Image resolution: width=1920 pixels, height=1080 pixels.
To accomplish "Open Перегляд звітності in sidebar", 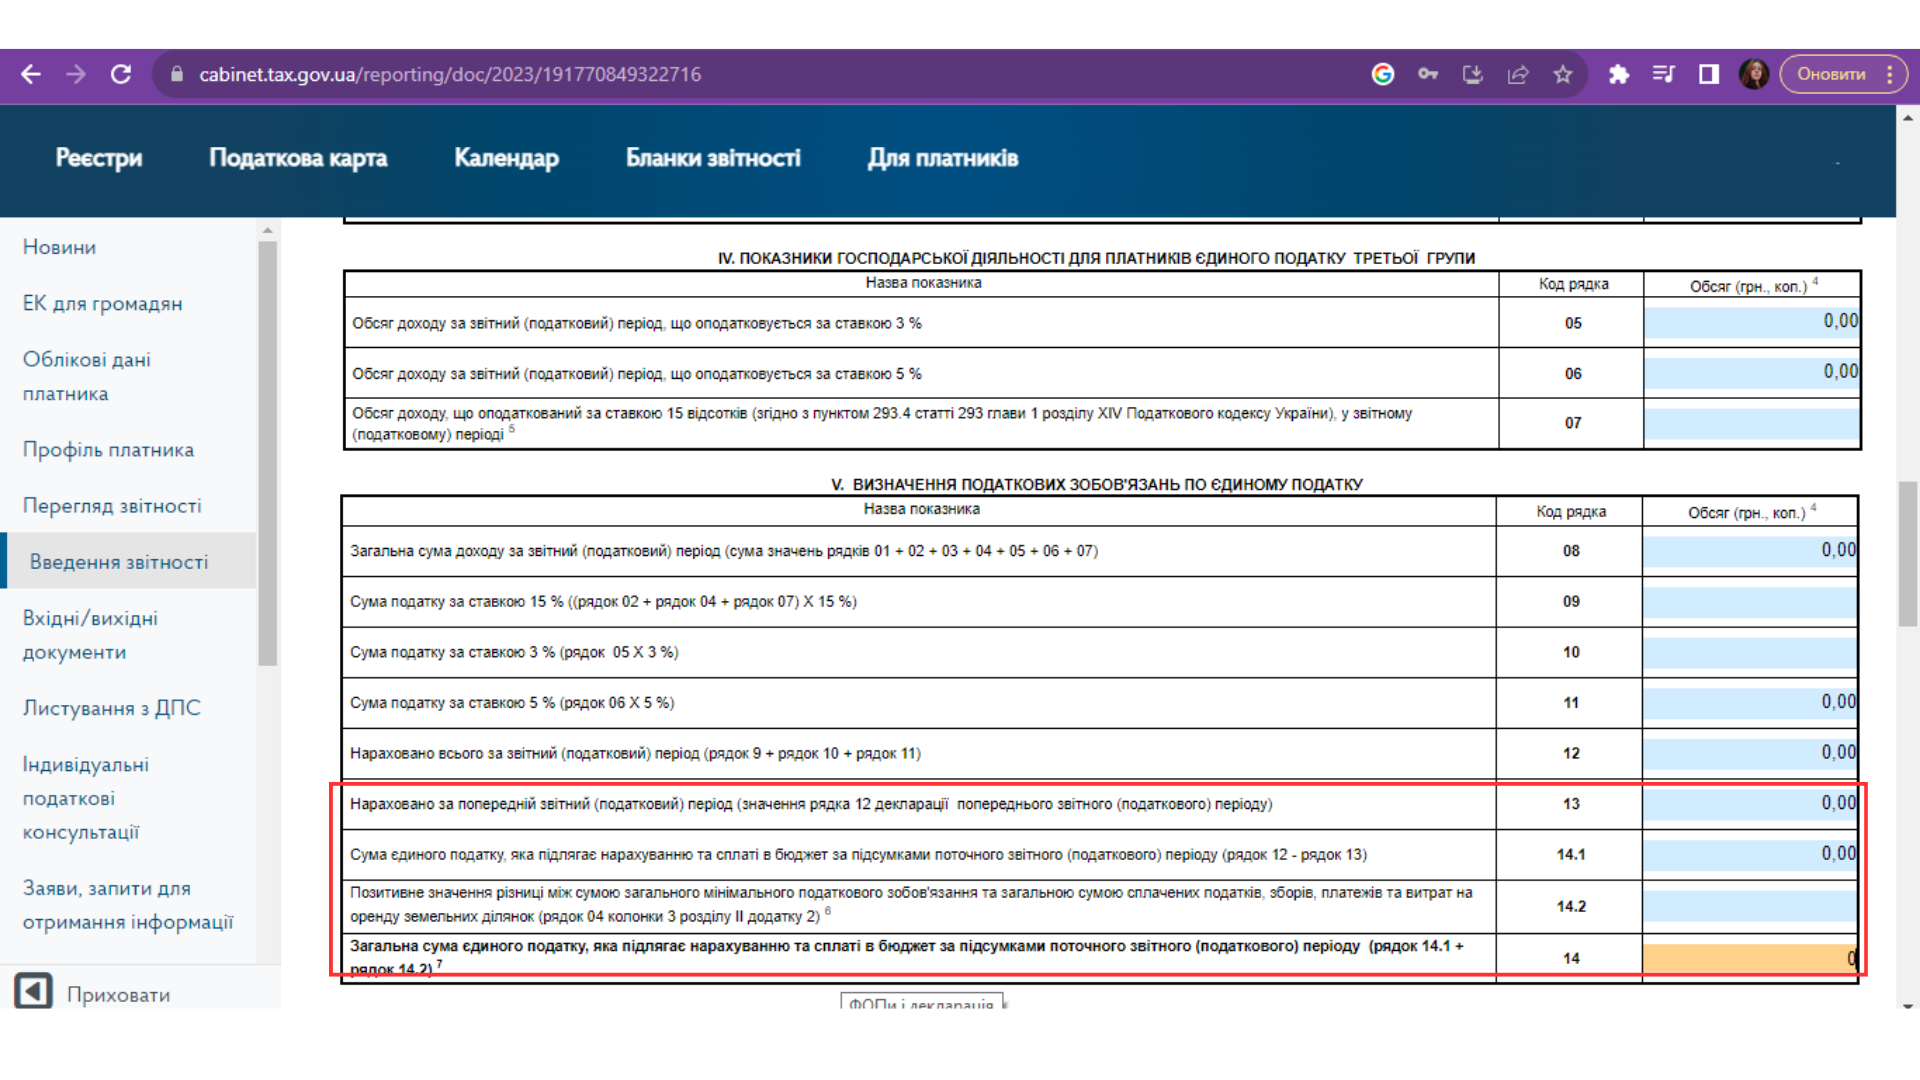I will click(112, 506).
